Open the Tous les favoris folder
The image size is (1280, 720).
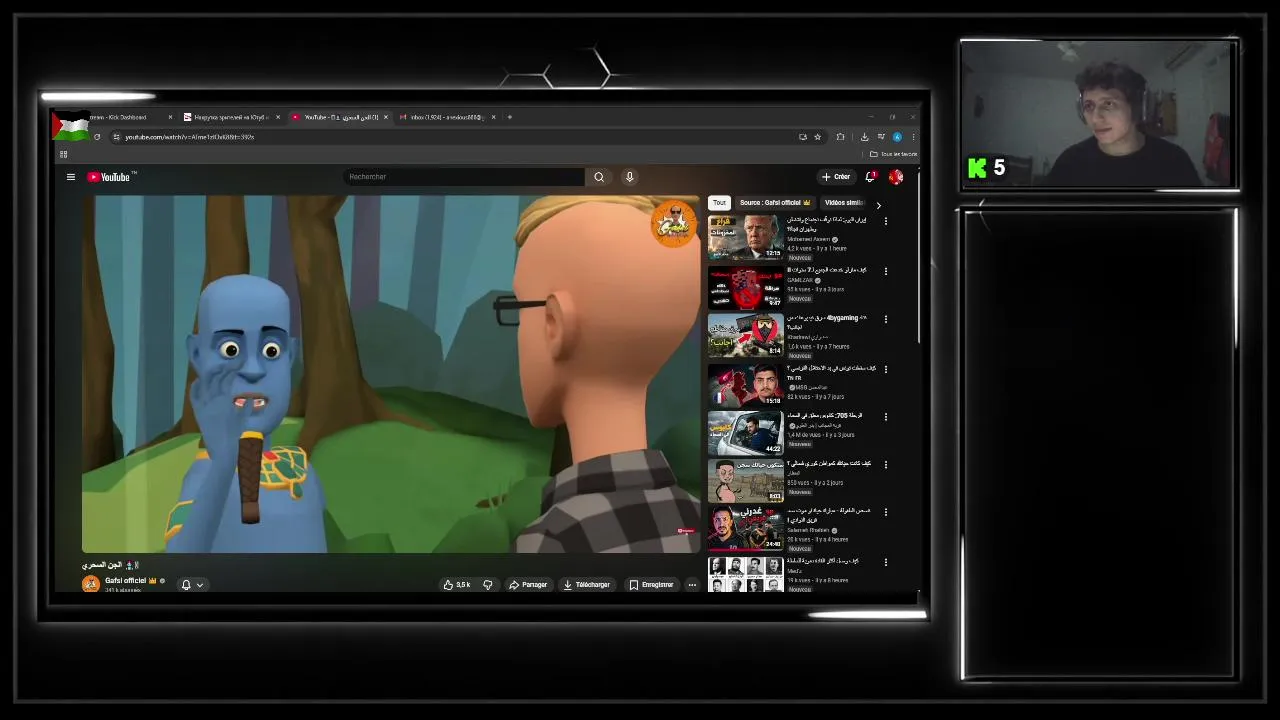tap(894, 154)
